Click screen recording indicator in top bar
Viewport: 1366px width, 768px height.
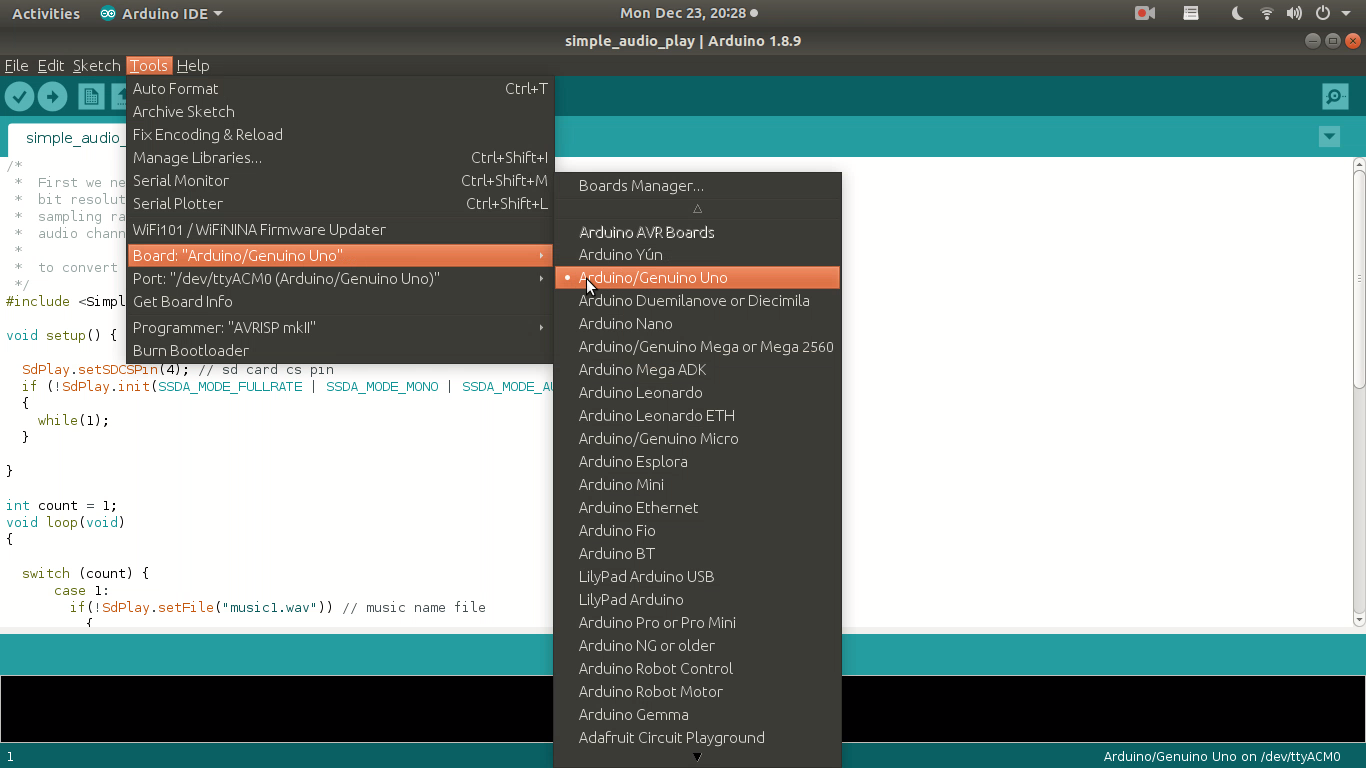(1145, 13)
